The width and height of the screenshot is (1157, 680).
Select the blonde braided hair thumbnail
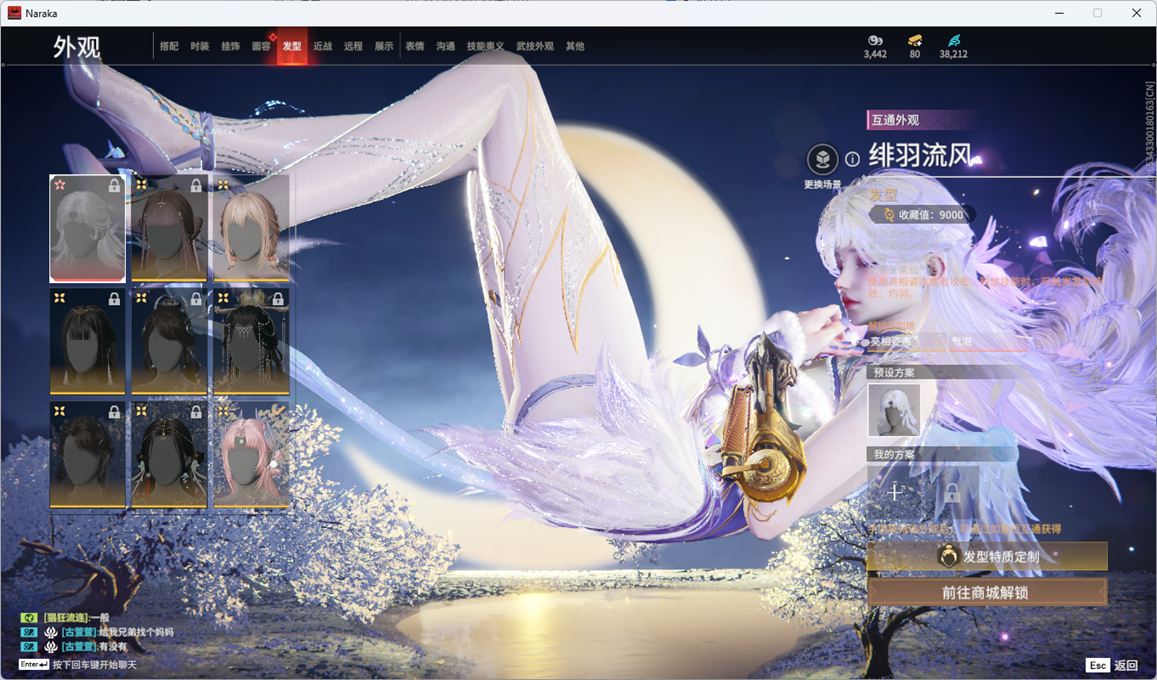tap(251, 229)
